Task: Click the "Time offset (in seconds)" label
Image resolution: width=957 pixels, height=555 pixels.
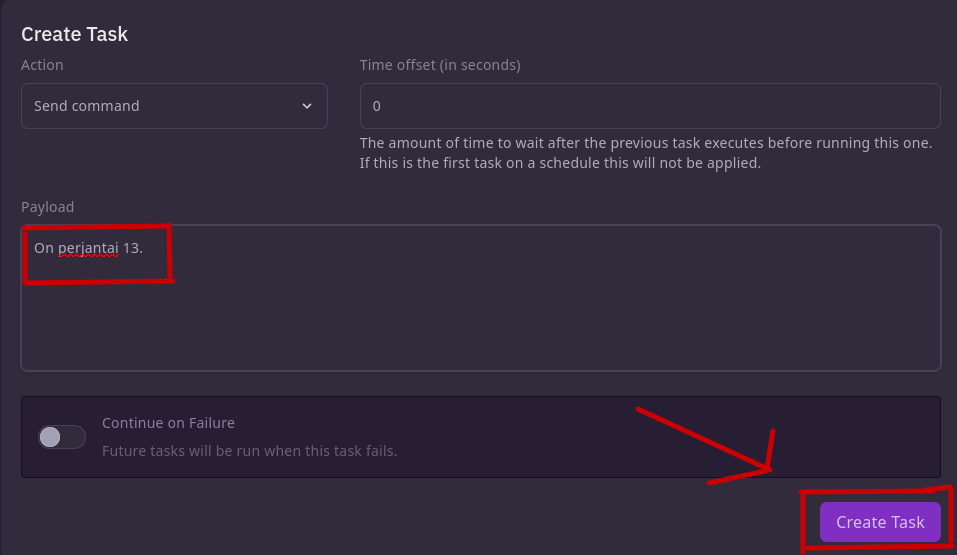Action: [x=440, y=65]
